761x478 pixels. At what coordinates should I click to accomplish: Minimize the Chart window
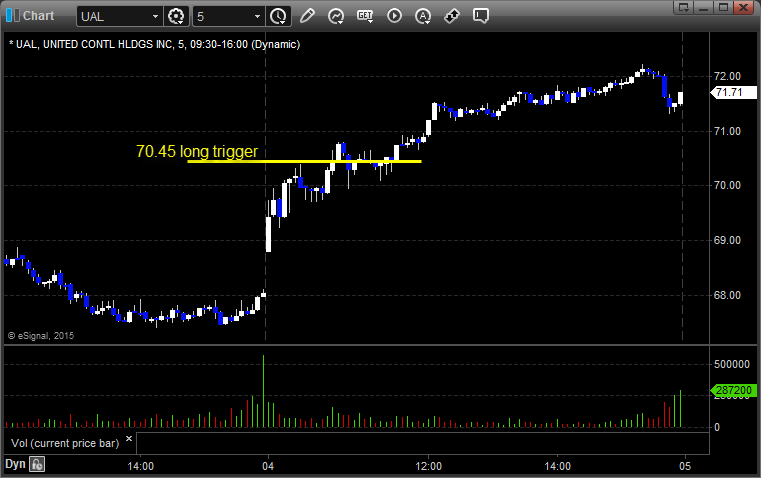coord(703,7)
